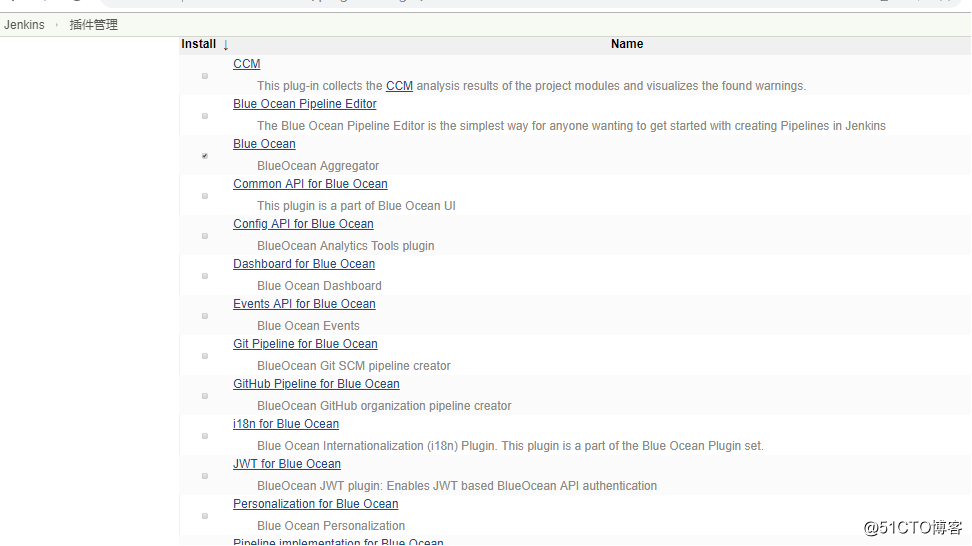Viewport: 972px width, 546px height.
Task: Tick the Dashboard for Blue Ocean checkbox
Action: click(205, 276)
